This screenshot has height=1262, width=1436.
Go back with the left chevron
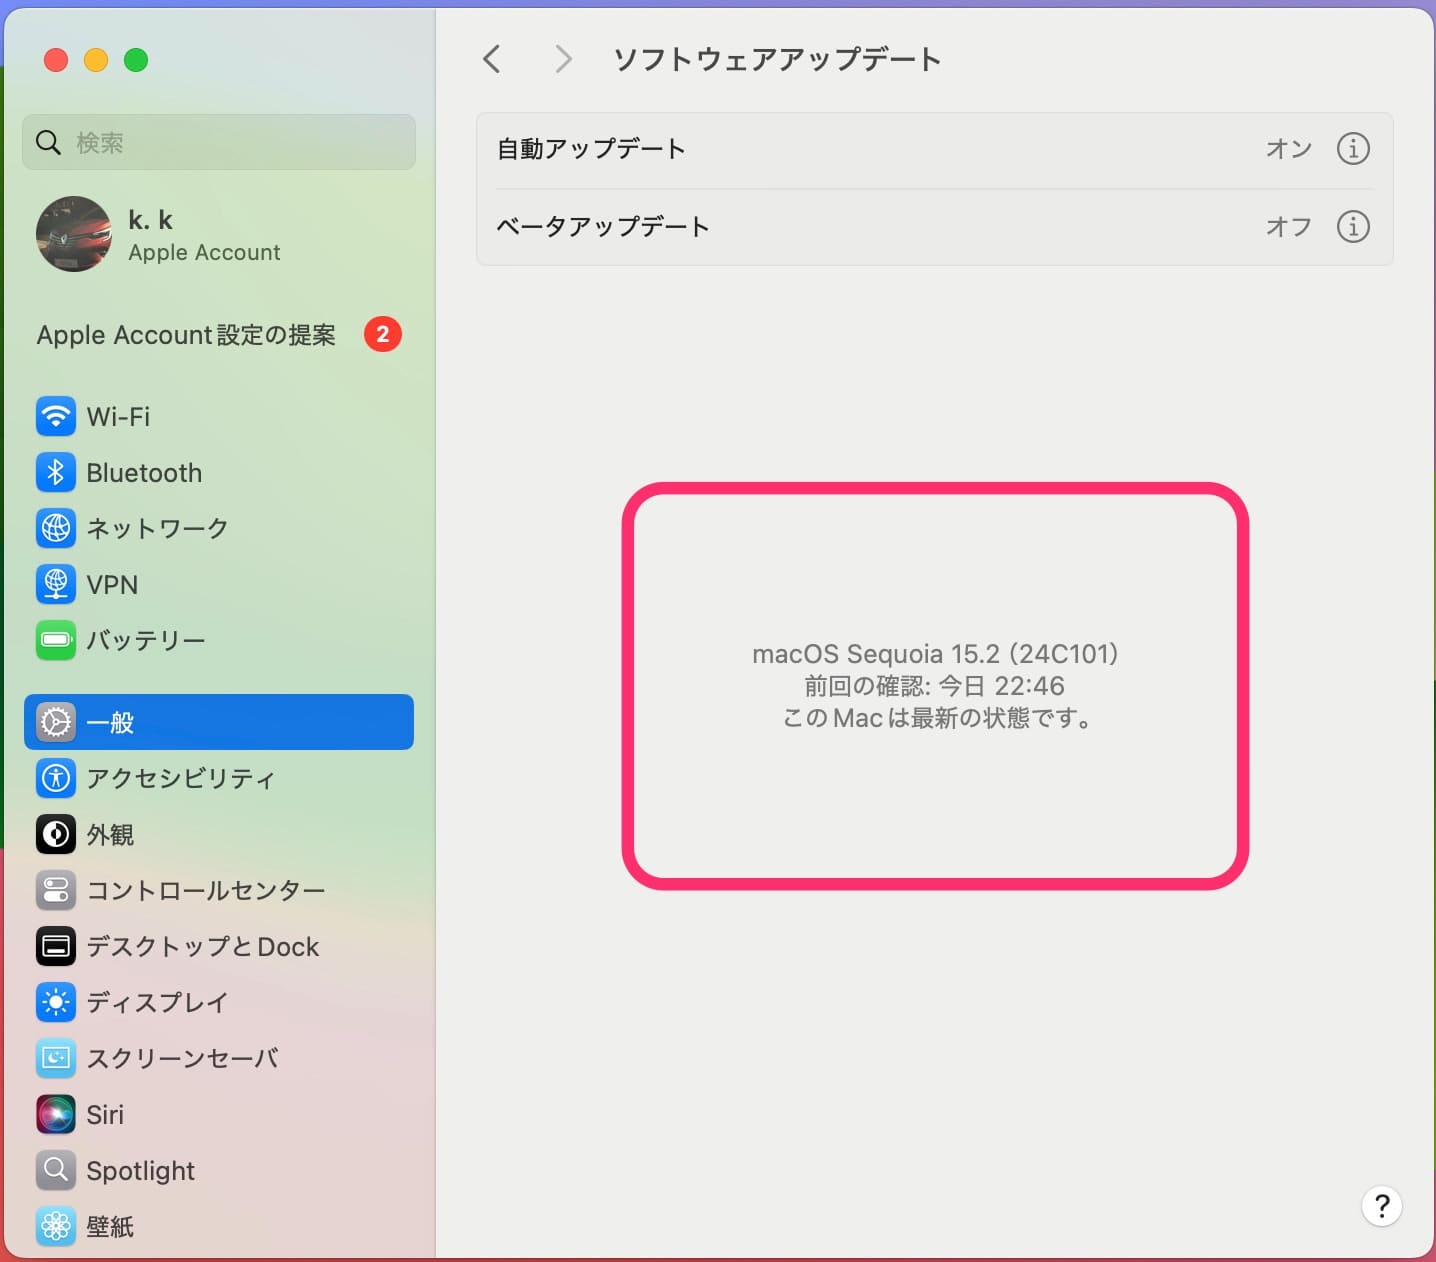(x=491, y=59)
